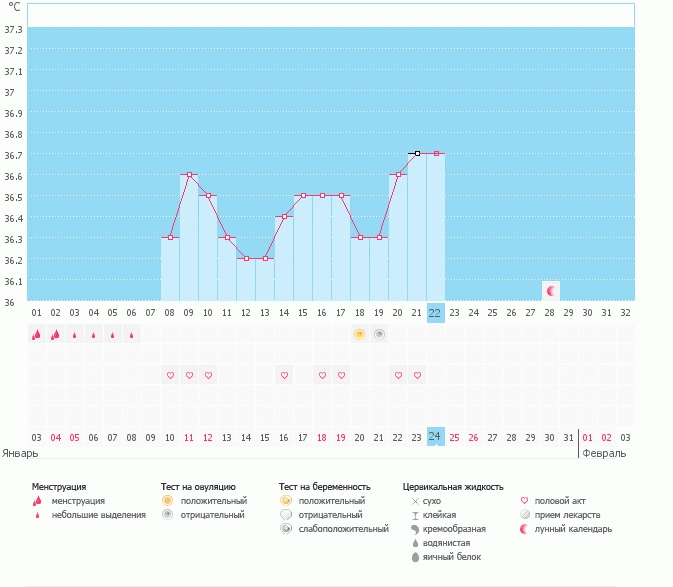Click legend icon for менструация
This screenshot has width=673, height=587.
pyautogui.click(x=37, y=501)
